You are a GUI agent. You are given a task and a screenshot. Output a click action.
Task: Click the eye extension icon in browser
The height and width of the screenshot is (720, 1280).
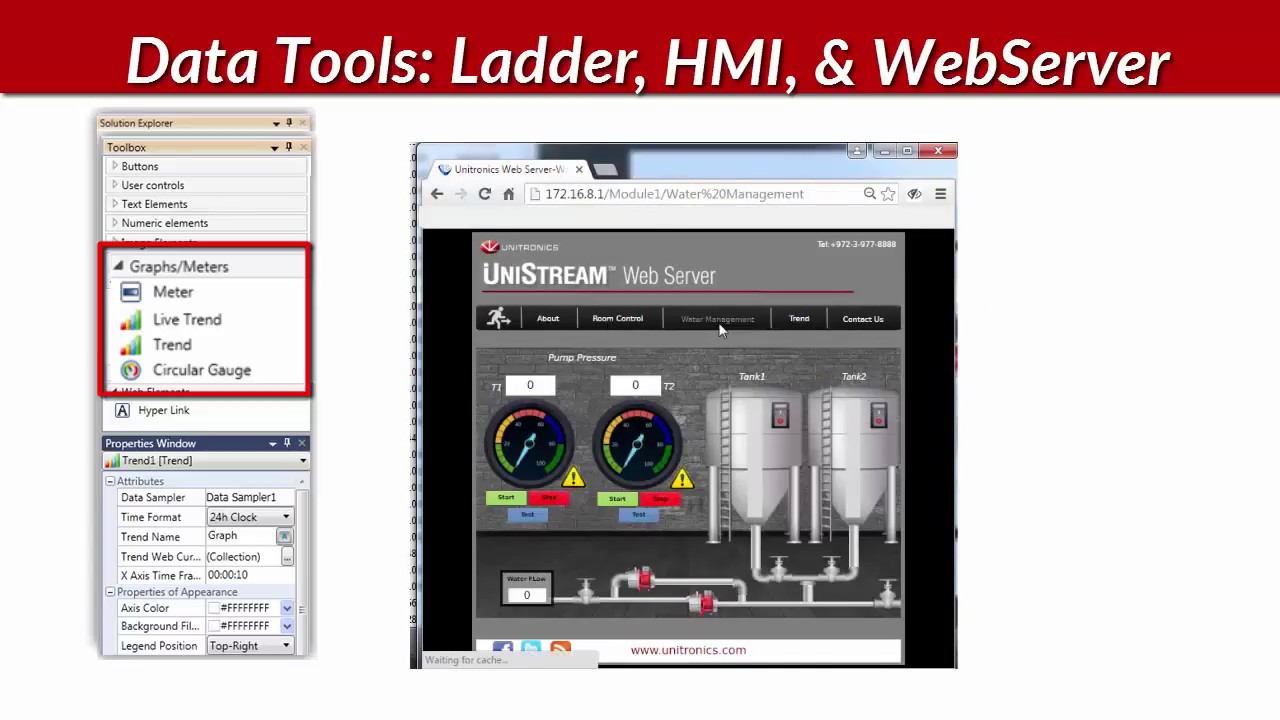point(914,194)
